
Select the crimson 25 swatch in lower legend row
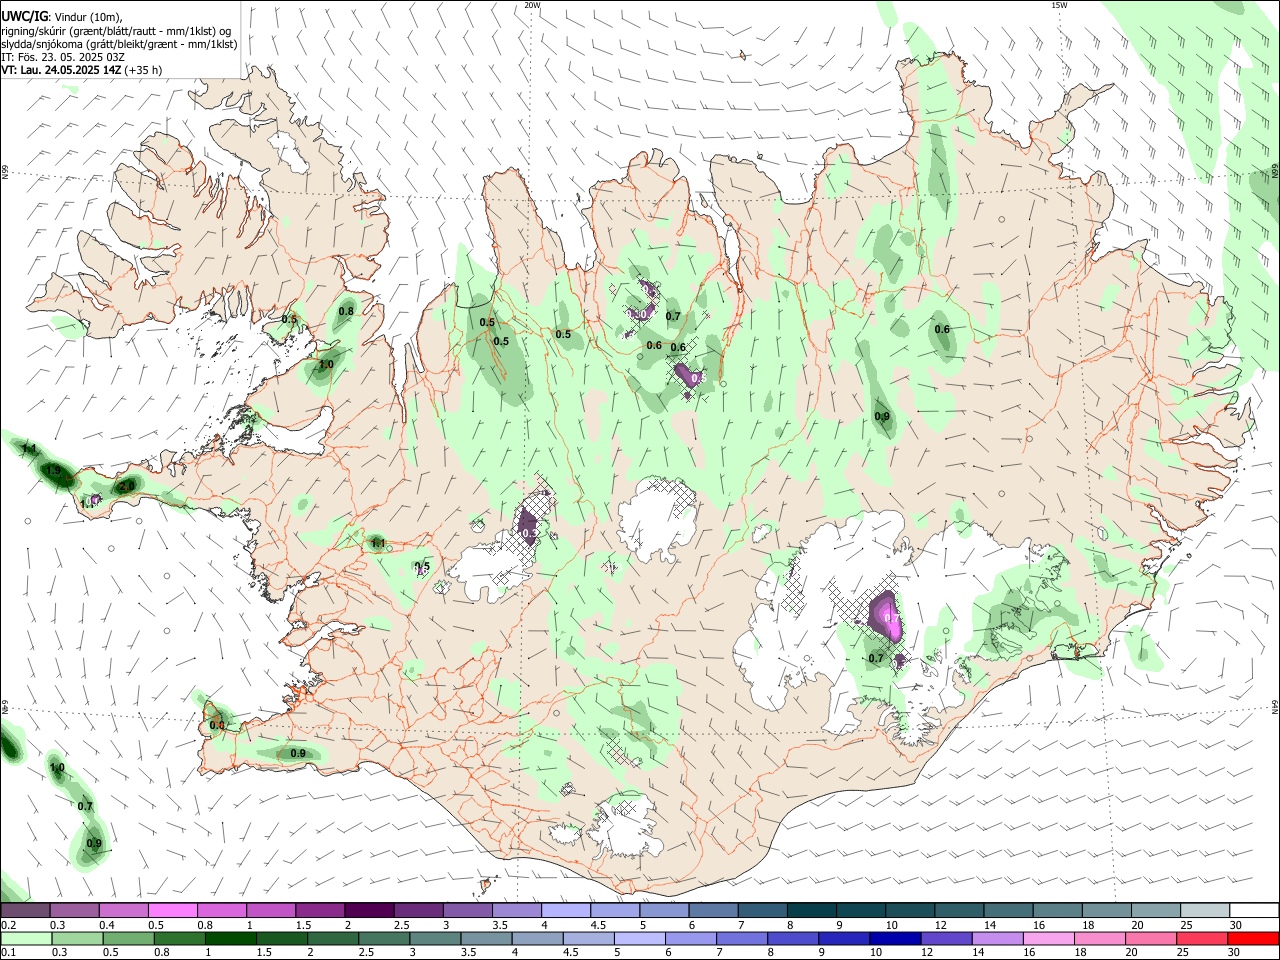tap(1202, 939)
